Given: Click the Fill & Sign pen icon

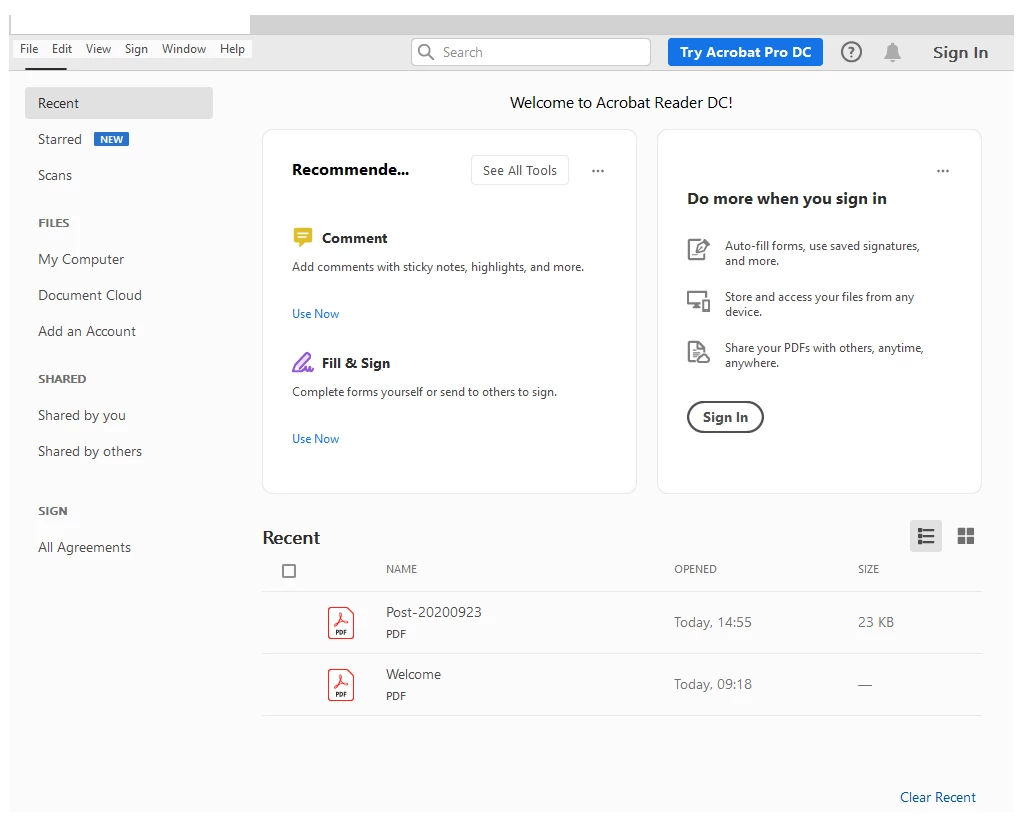Looking at the screenshot, I should (x=303, y=362).
